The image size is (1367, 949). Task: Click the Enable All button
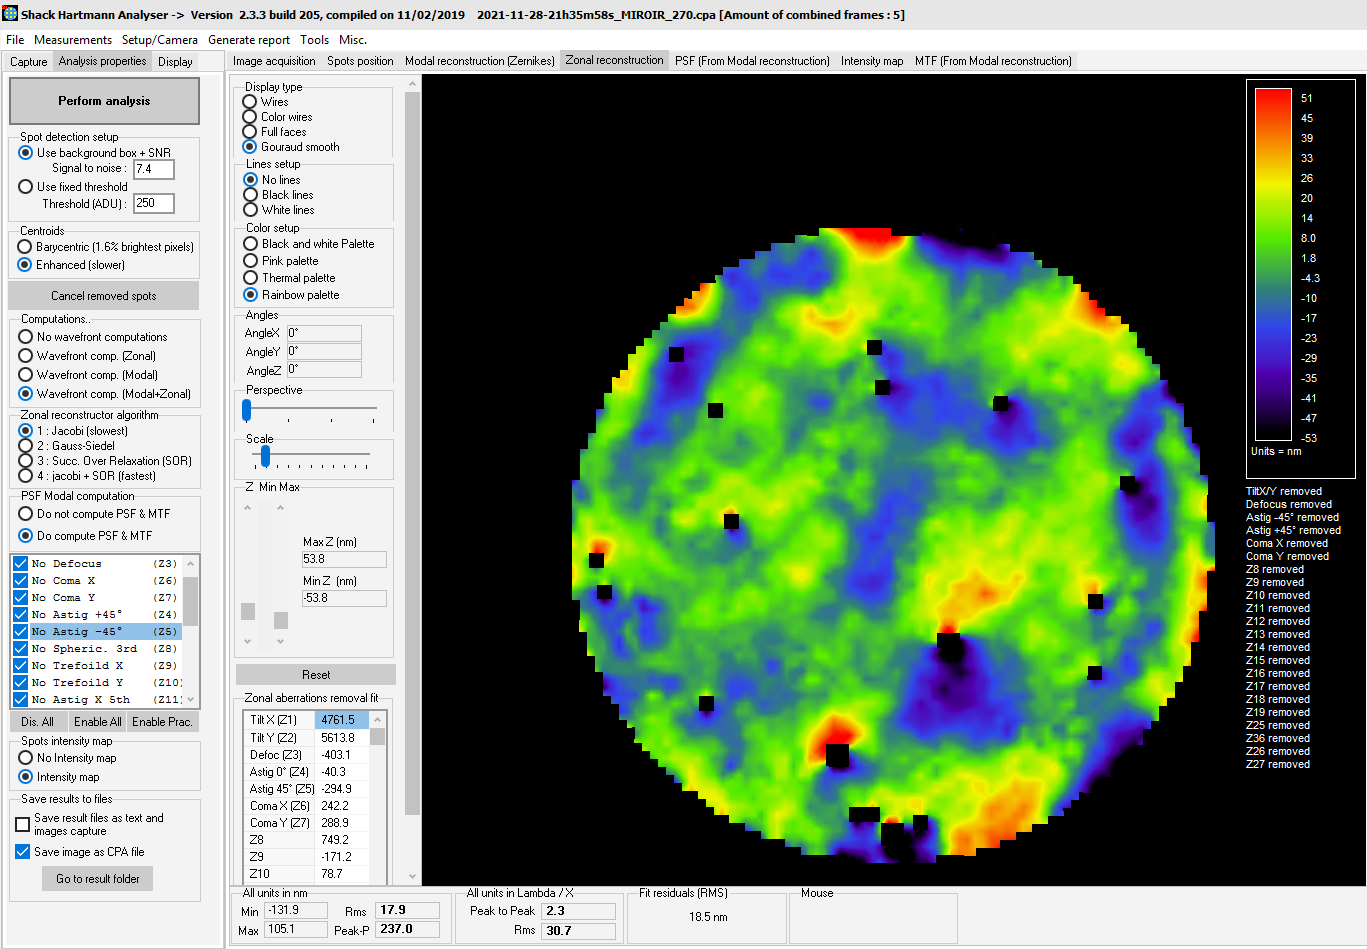[98, 722]
